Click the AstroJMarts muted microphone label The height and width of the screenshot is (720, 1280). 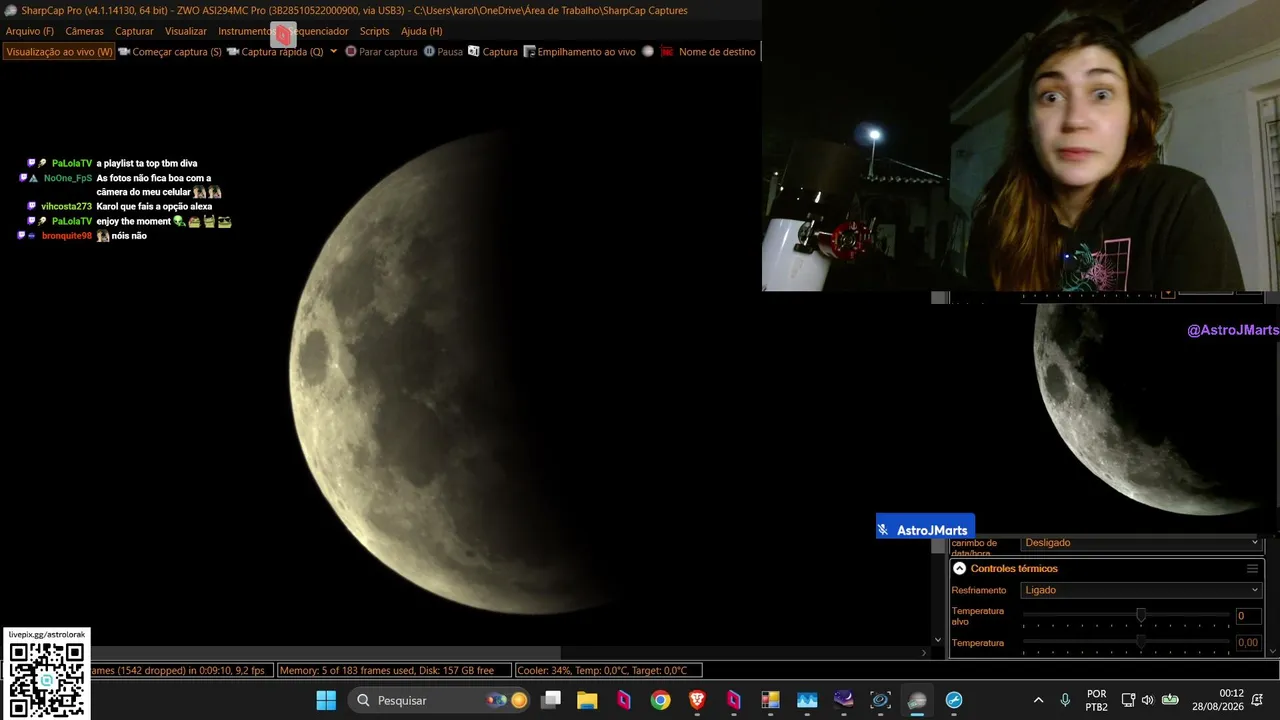coord(925,527)
